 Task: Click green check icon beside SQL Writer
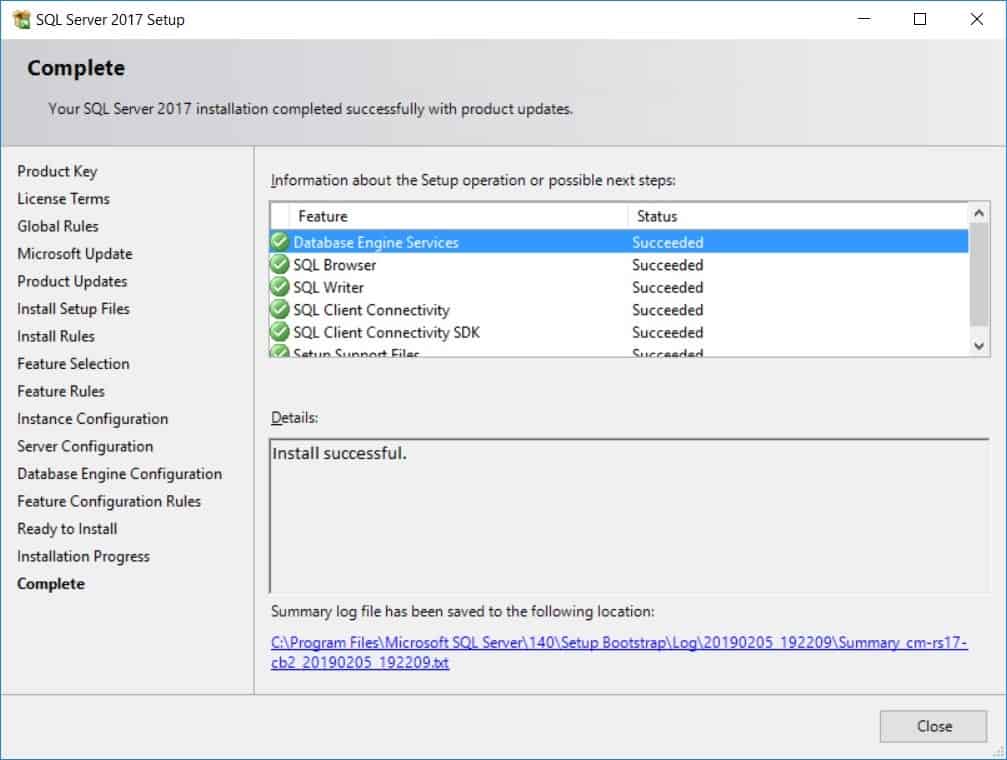[279, 287]
